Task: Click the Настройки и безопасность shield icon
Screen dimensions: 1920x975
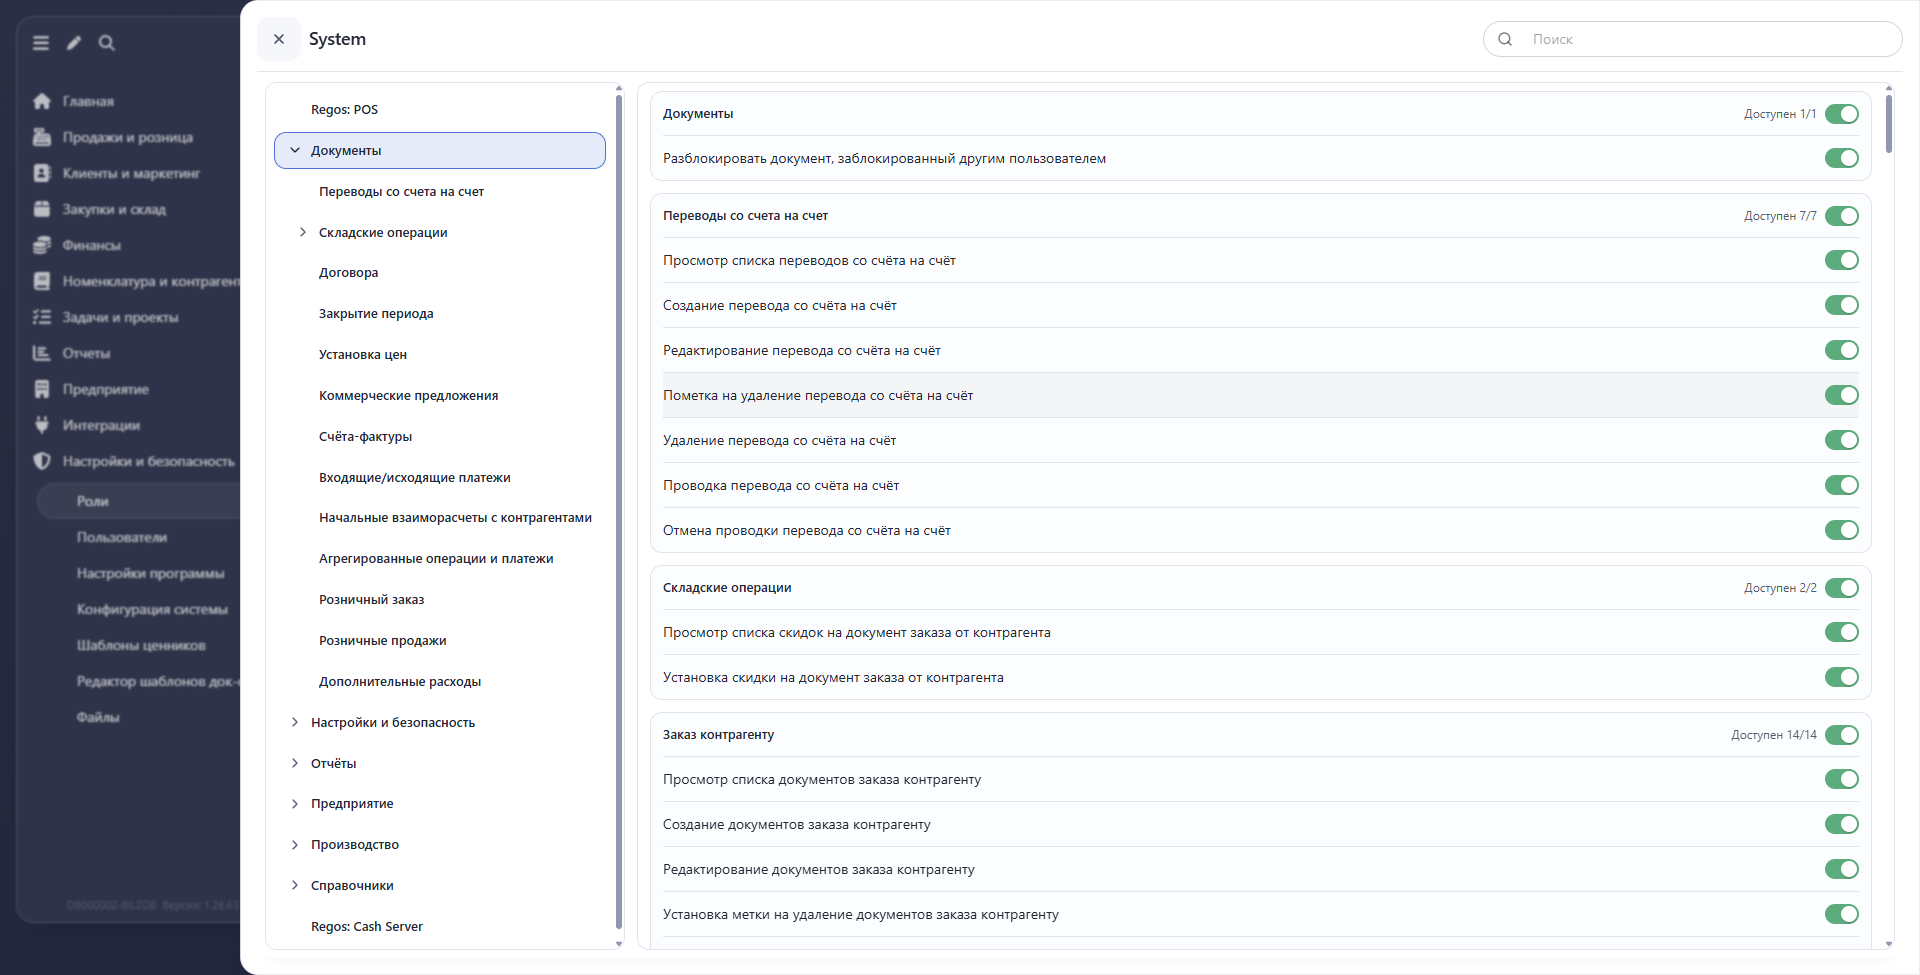Action: pyautogui.click(x=42, y=461)
